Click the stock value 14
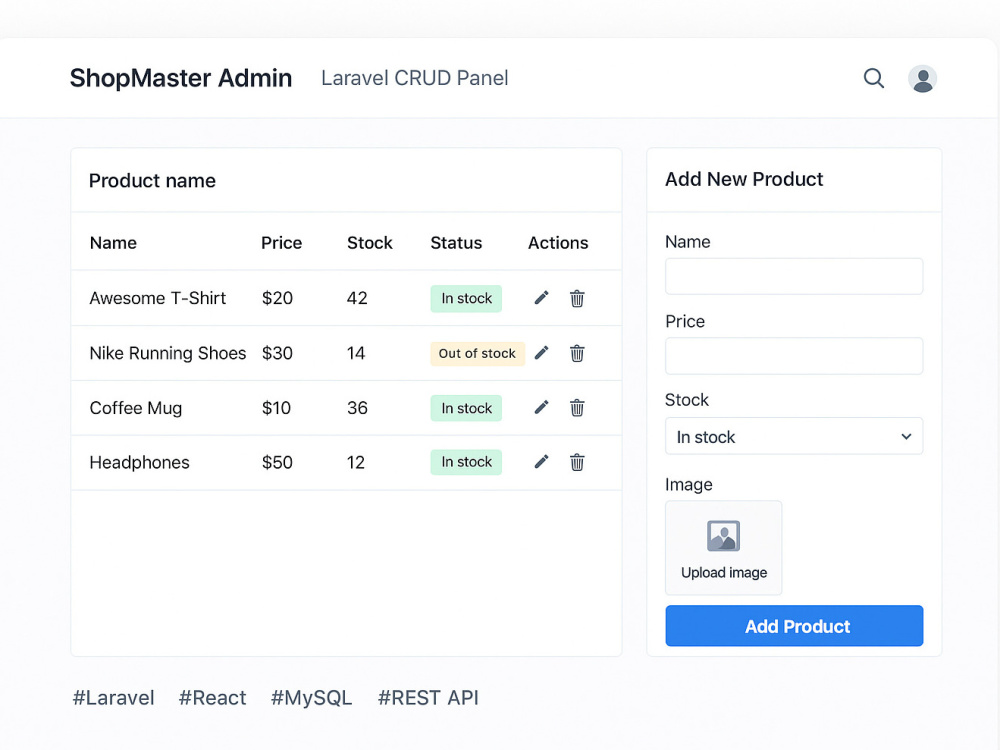The height and width of the screenshot is (750, 1000). [x=356, y=353]
